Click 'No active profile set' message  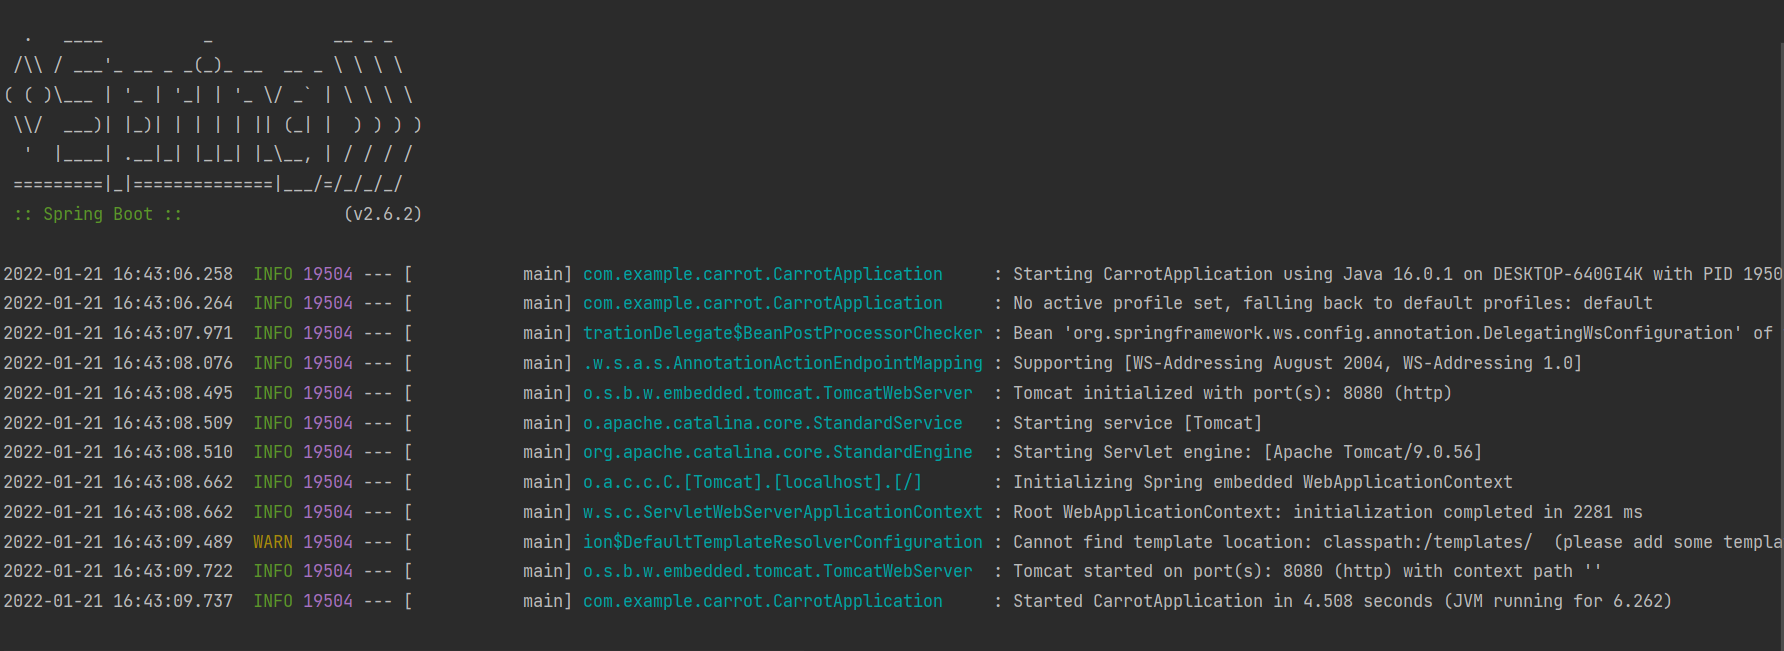(1333, 303)
